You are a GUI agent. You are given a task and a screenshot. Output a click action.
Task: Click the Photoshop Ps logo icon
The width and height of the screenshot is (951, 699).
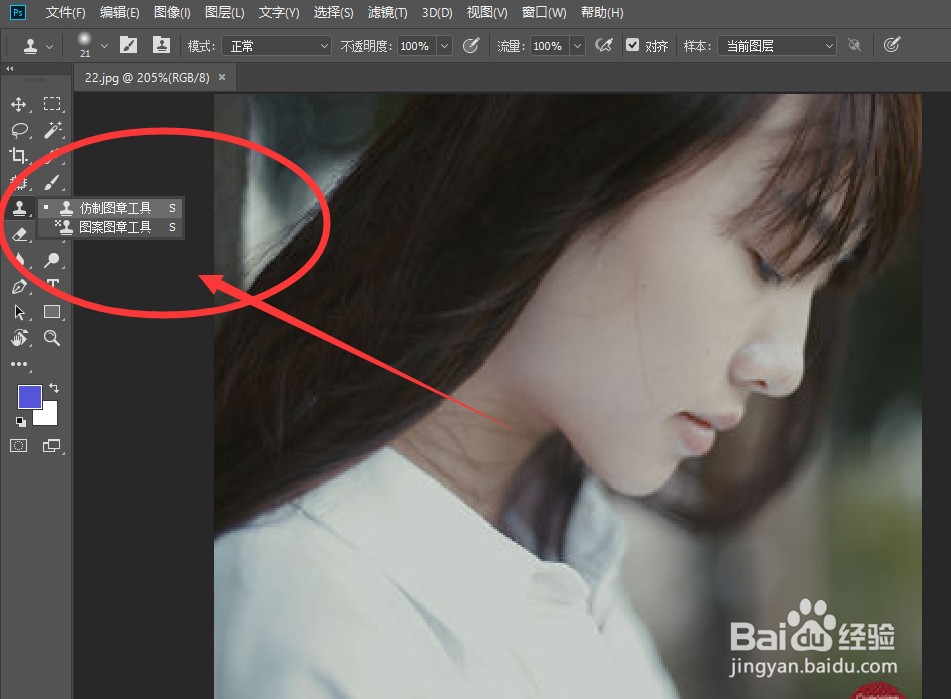pos(18,12)
